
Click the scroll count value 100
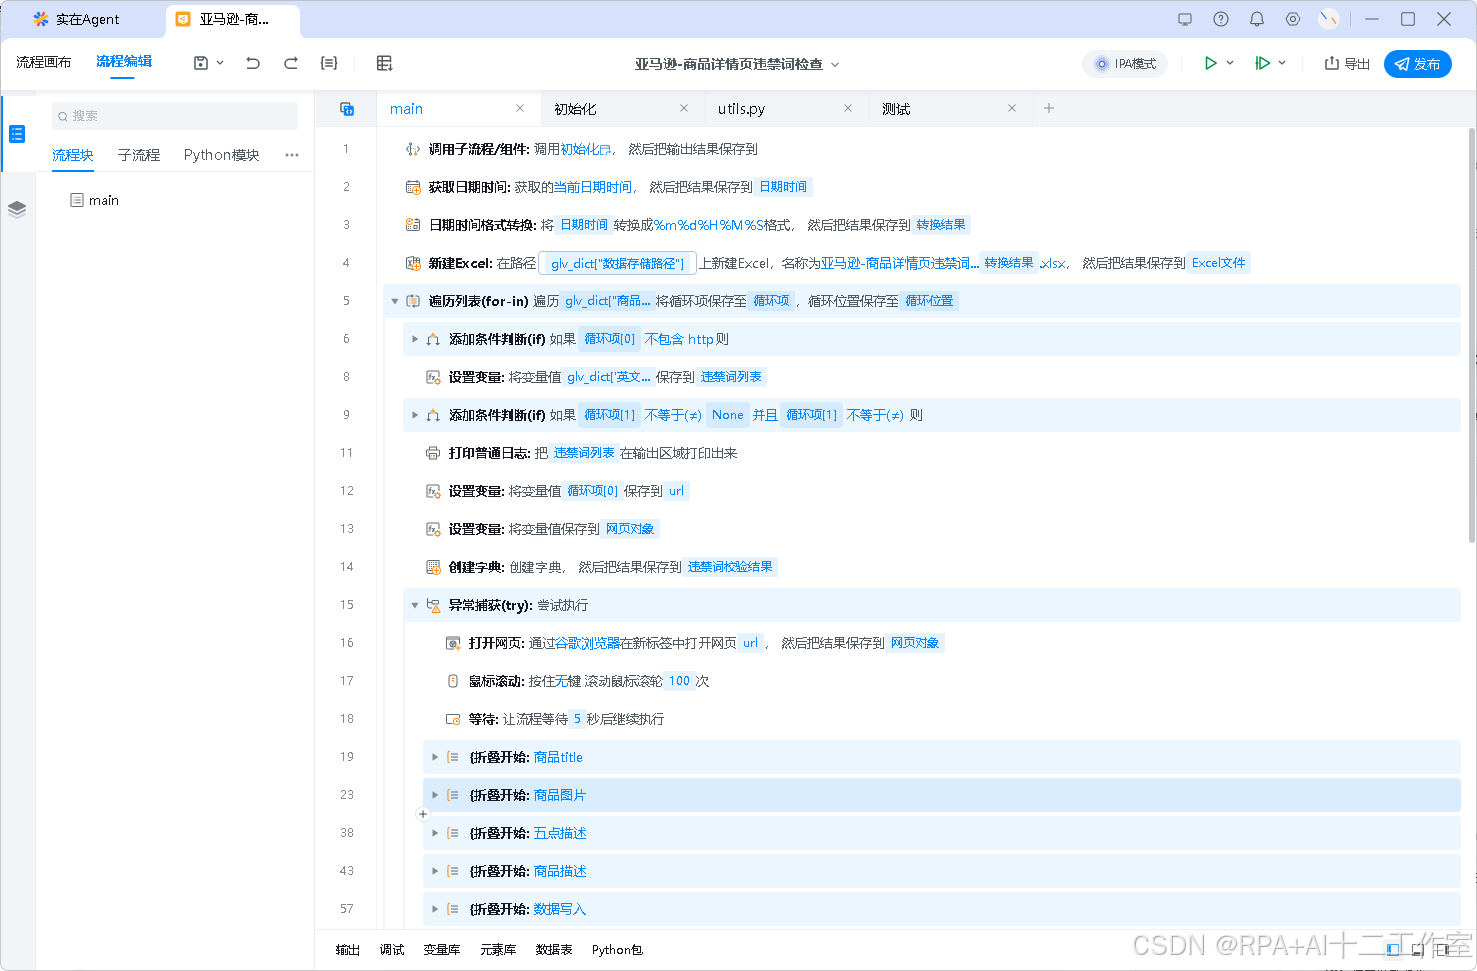(x=680, y=681)
